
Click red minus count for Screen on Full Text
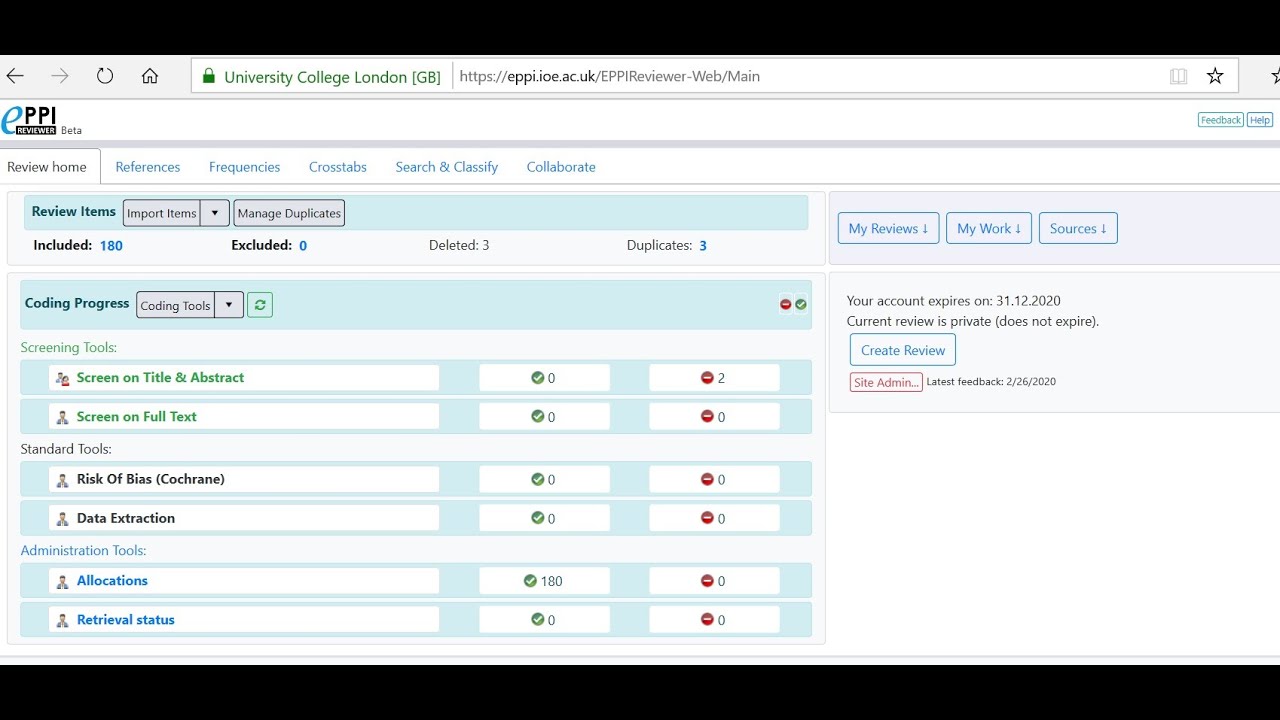[714, 417]
